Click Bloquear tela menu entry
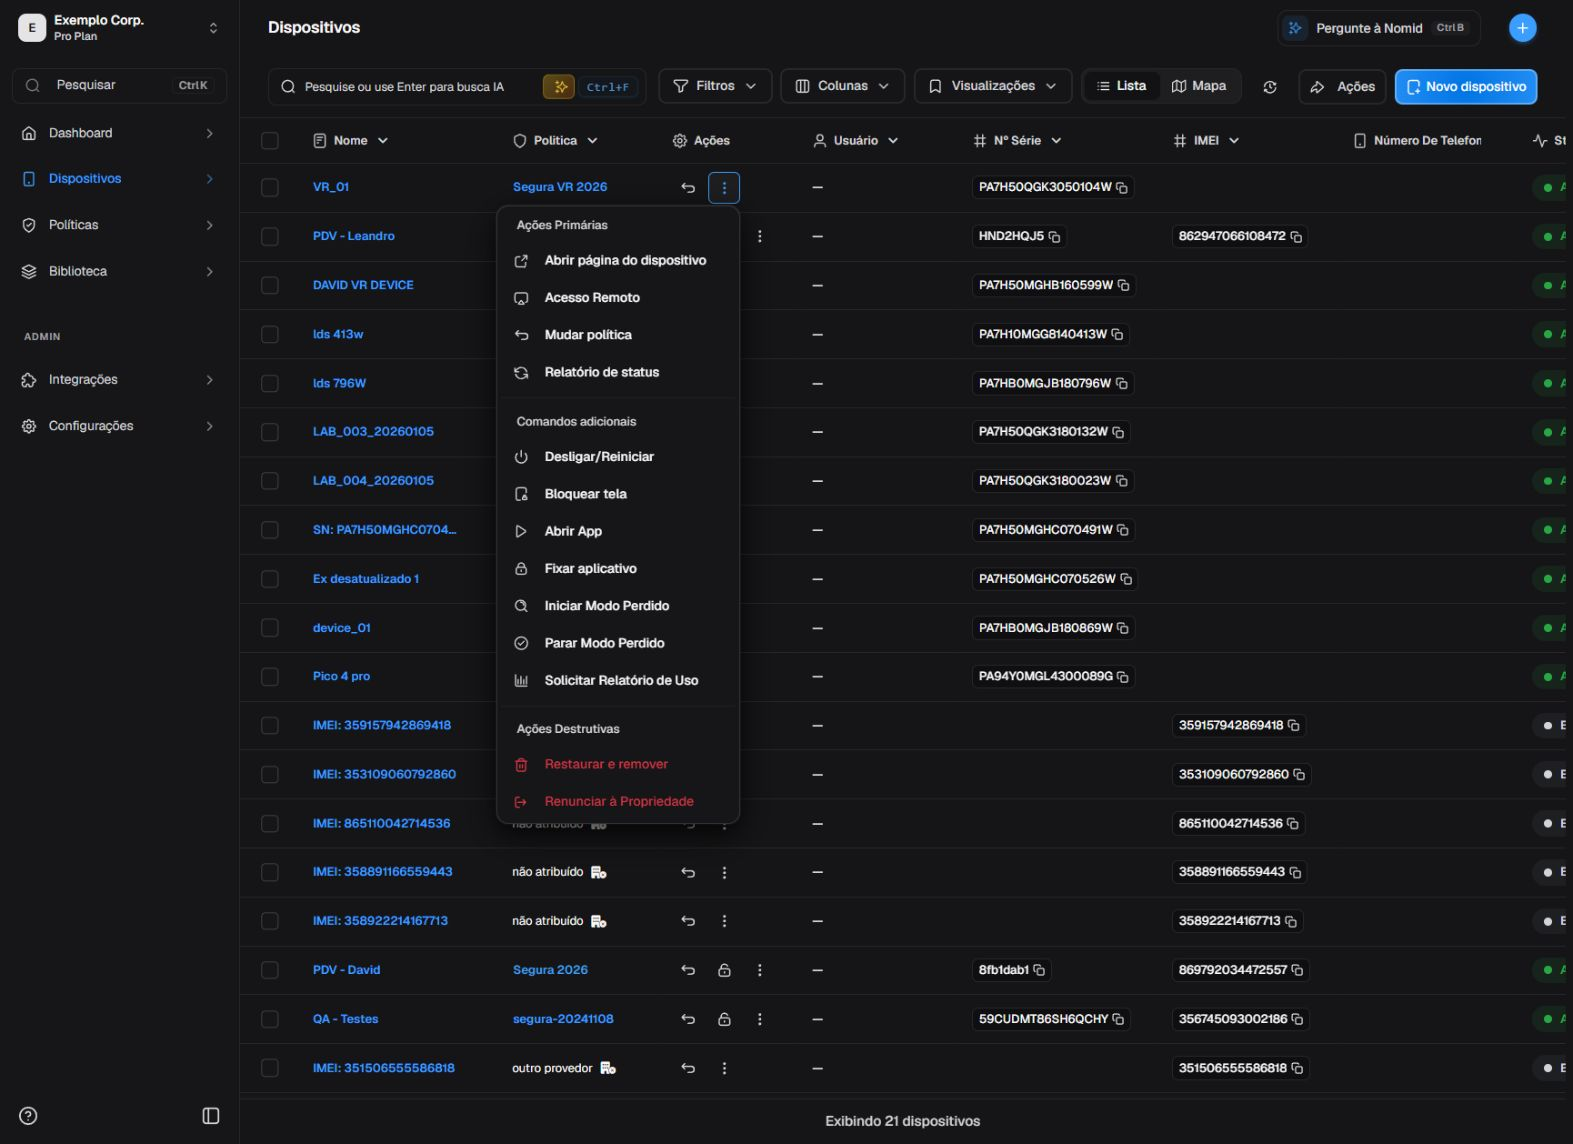 (x=618, y=494)
